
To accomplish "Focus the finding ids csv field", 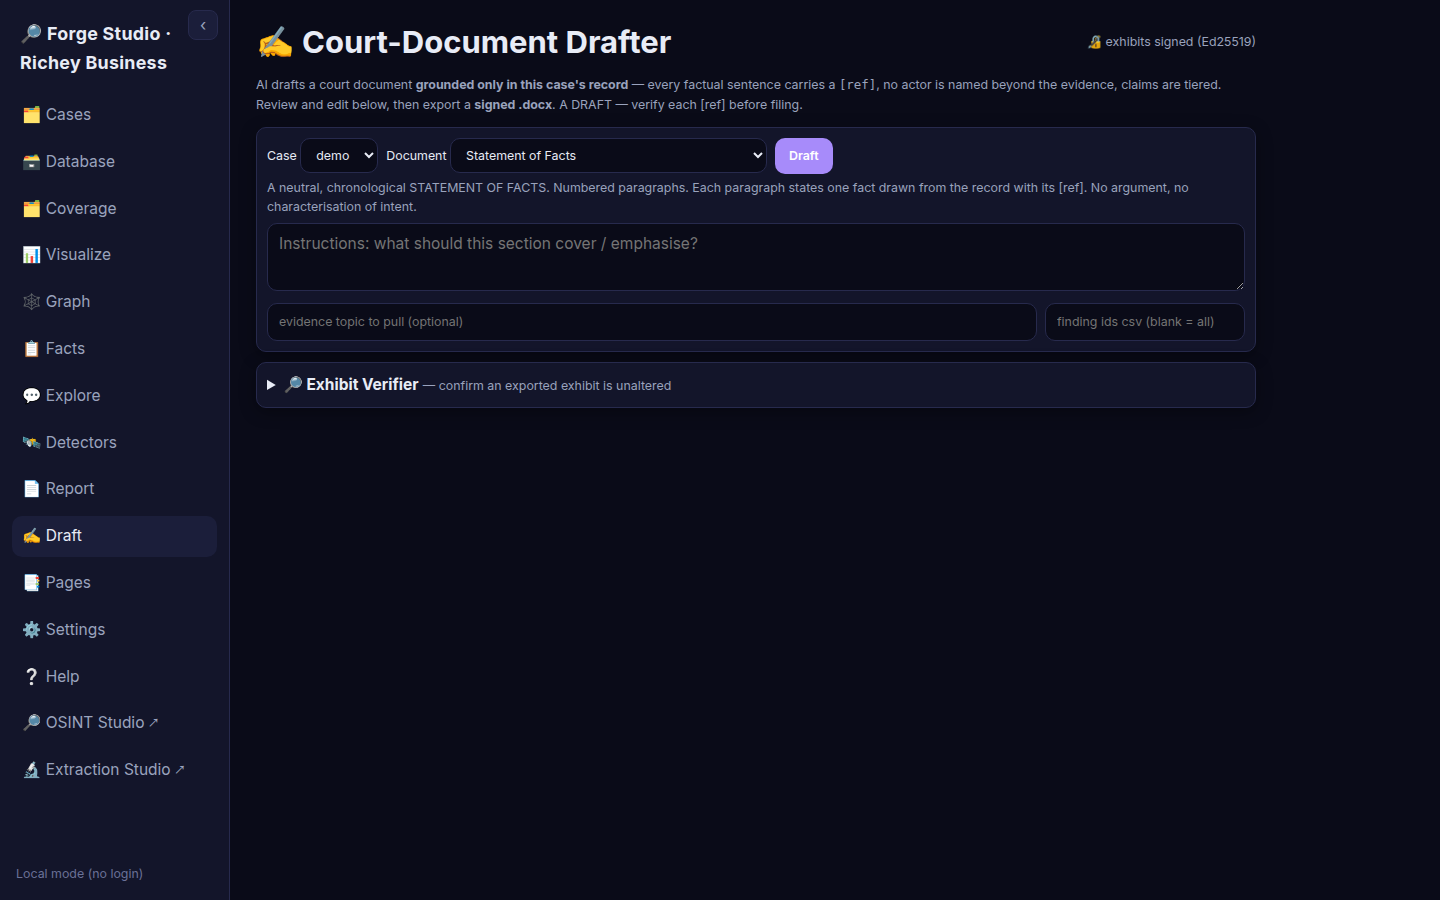I will (x=1145, y=322).
